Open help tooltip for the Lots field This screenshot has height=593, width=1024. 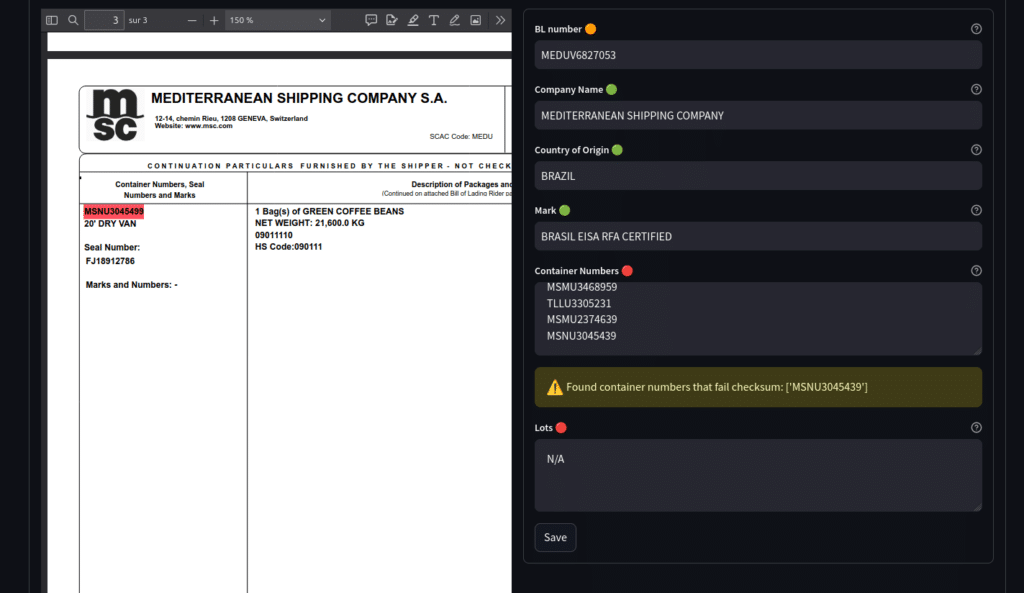pyautogui.click(x=976, y=427)
